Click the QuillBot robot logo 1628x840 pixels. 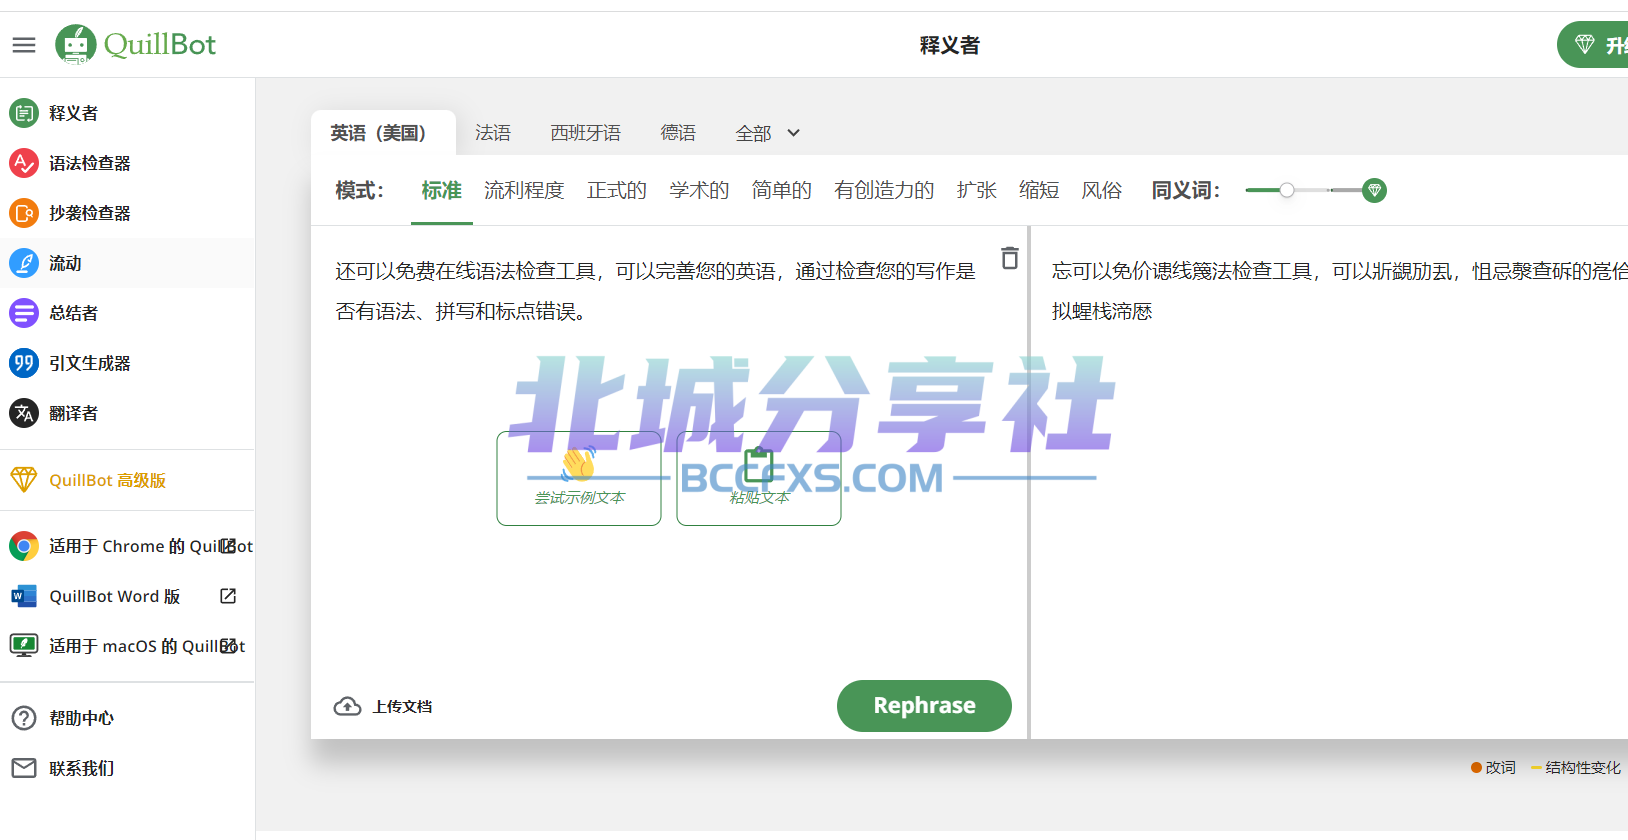click(76, 44)
